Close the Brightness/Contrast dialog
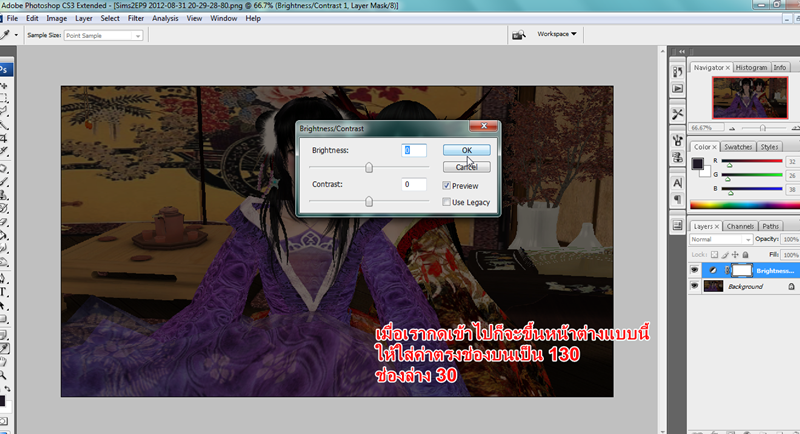 (x=484, y=126)
